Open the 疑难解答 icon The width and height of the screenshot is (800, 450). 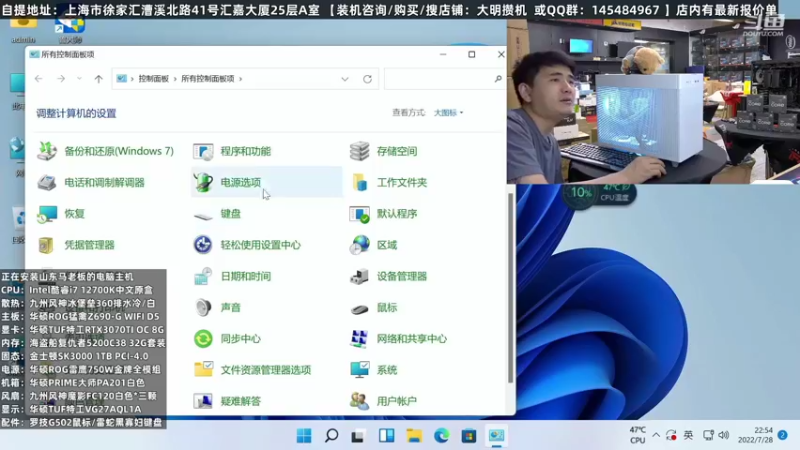pyautogui.click(x=203, y=401)
